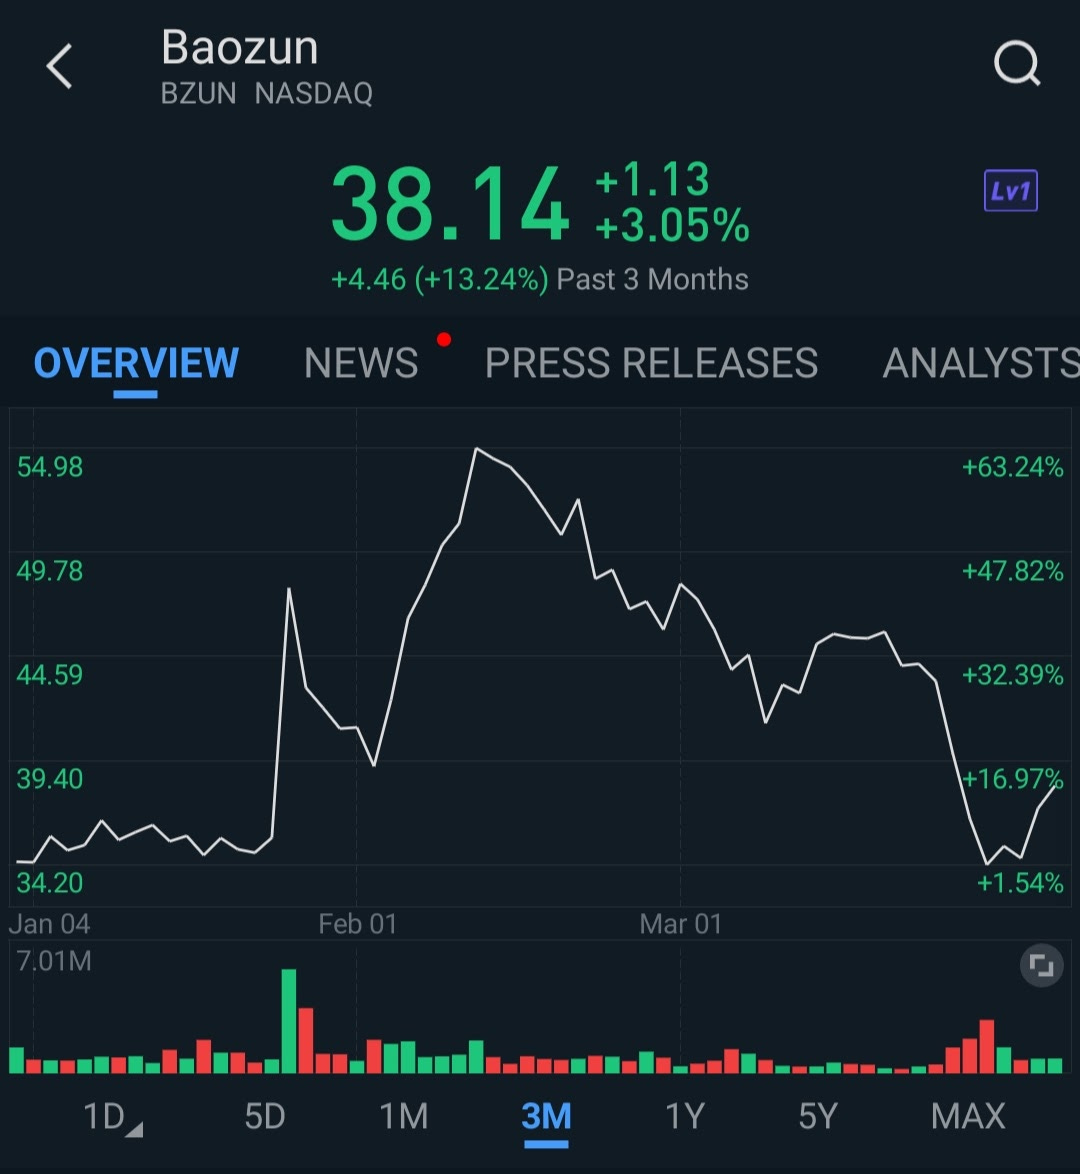Tap the 34.20 price axis label
The image size is (1080, 1174).
click(x=49, y=883)
